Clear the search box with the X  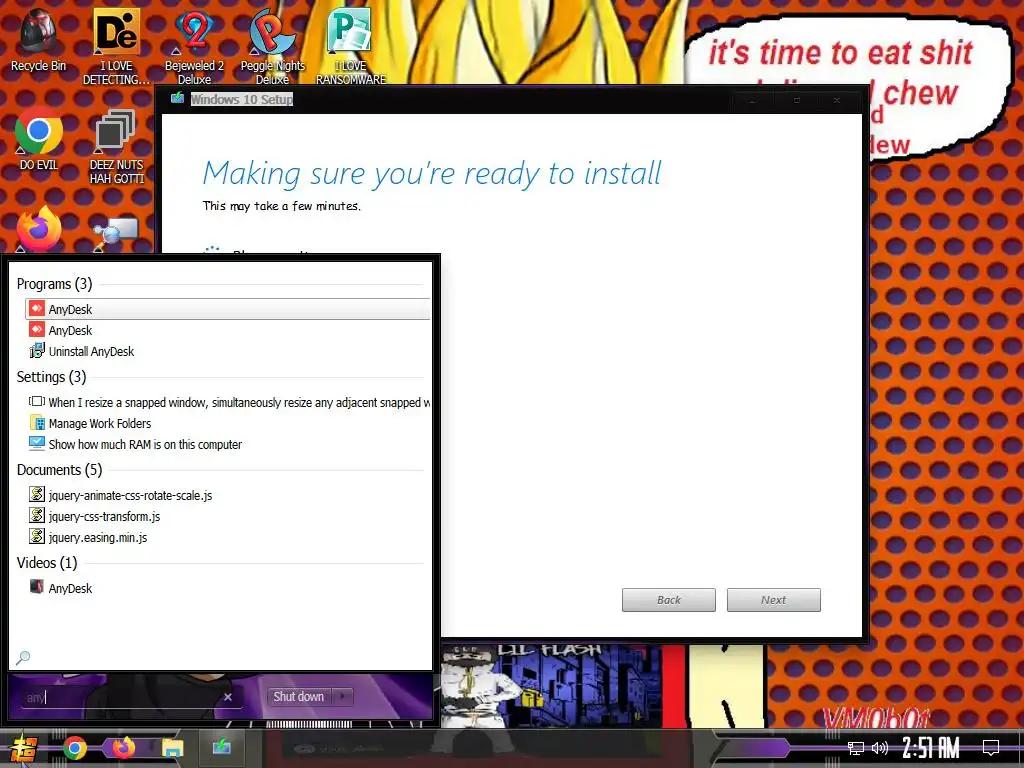228,697
